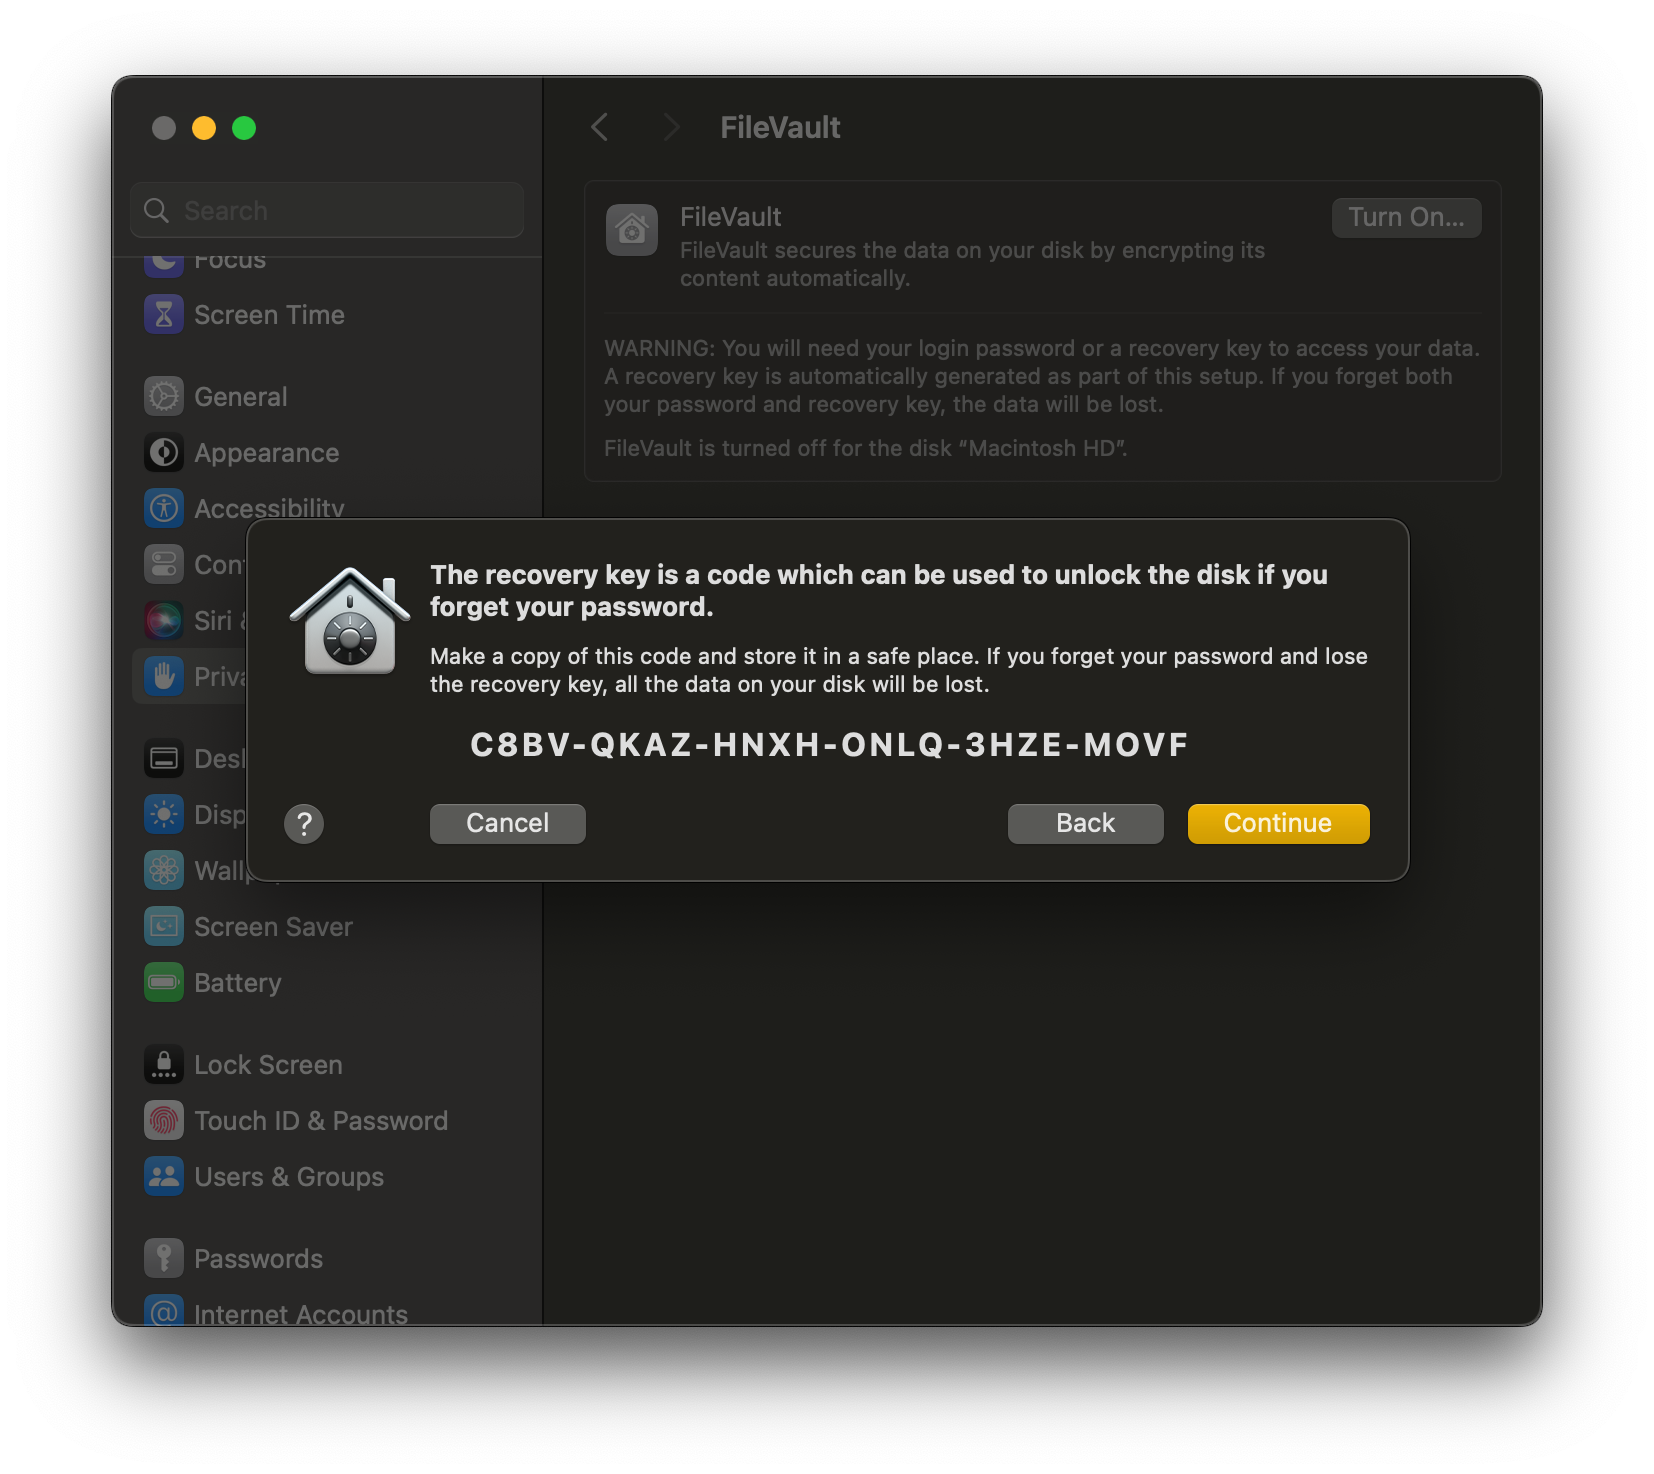1654x1474 pixels.
Task: Open Lock Screen settings
Action: pos(327,1065)
